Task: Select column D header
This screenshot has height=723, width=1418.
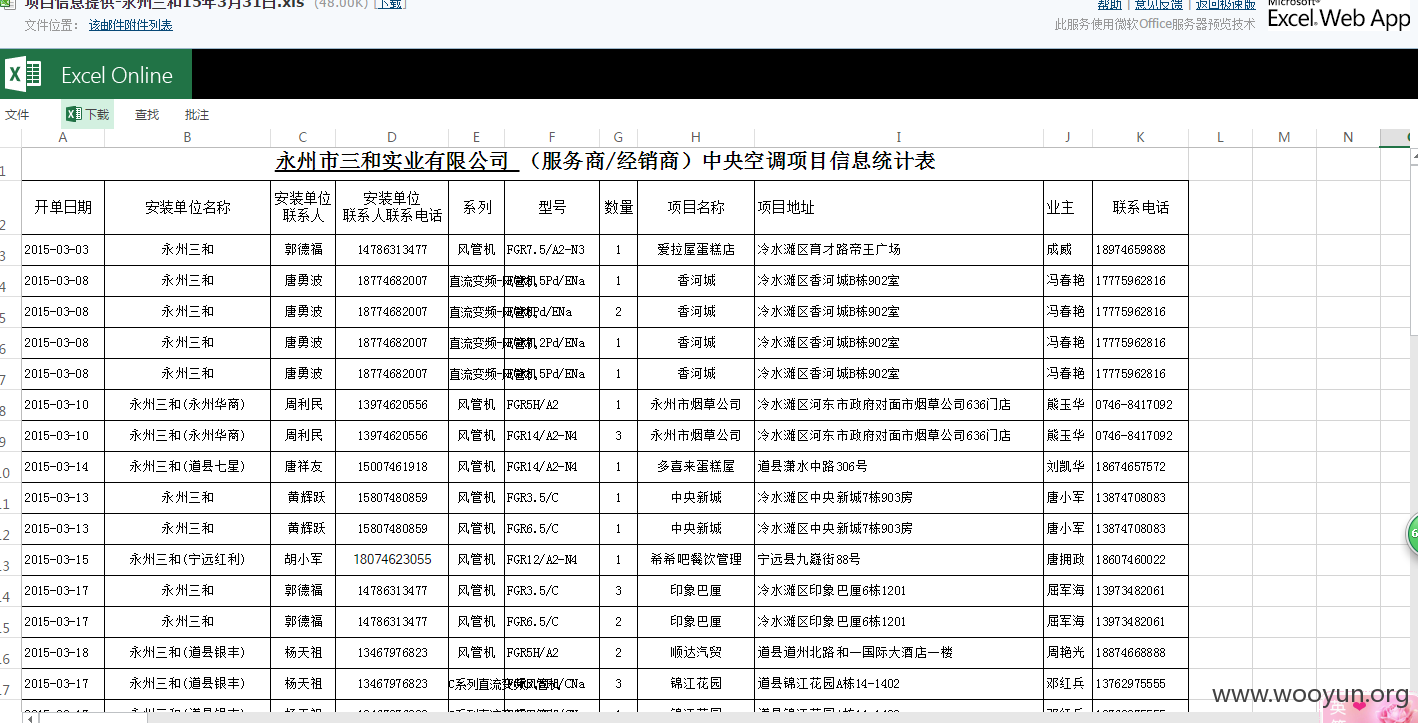Action: [392, 137]
